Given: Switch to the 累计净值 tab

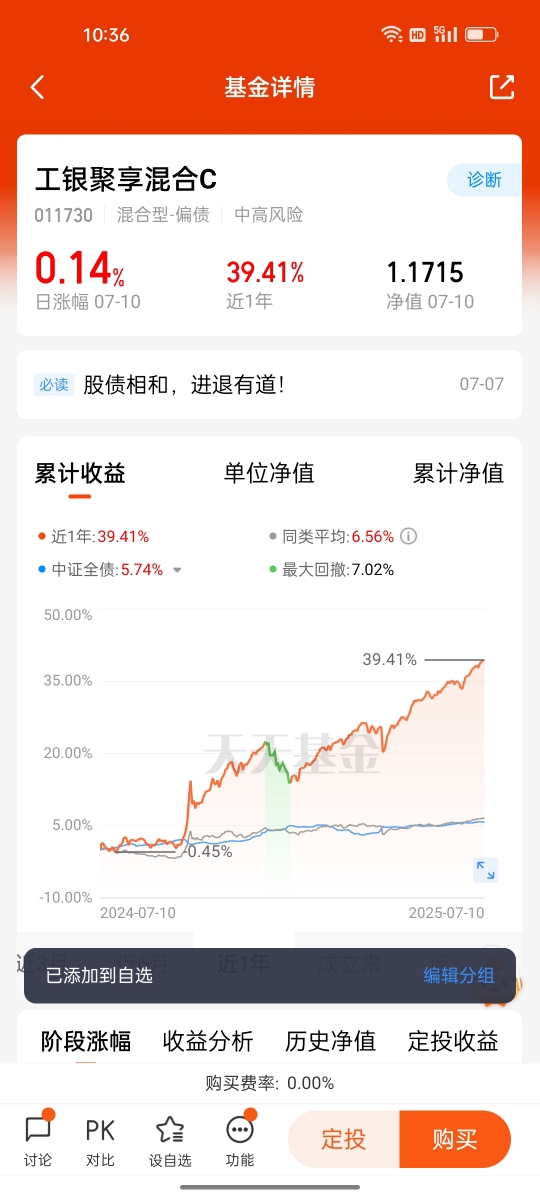Looking at the screenshot, I should (x=459, y=473).
